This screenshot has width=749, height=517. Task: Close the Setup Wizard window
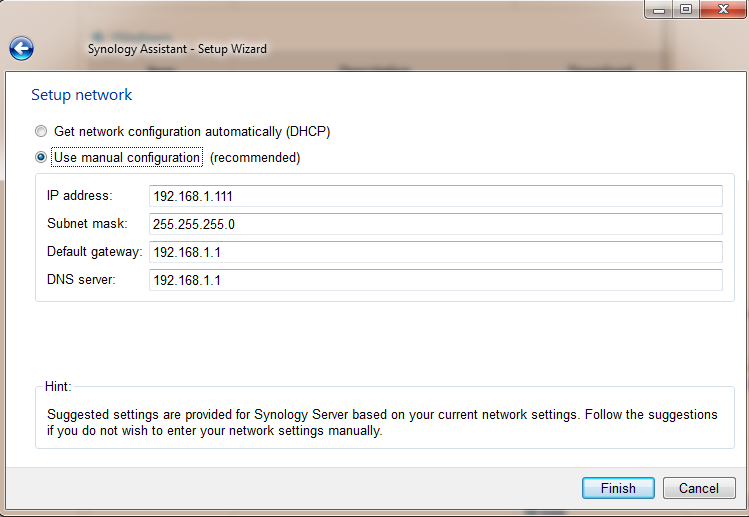pyautogui.click(x=723, y=9)
